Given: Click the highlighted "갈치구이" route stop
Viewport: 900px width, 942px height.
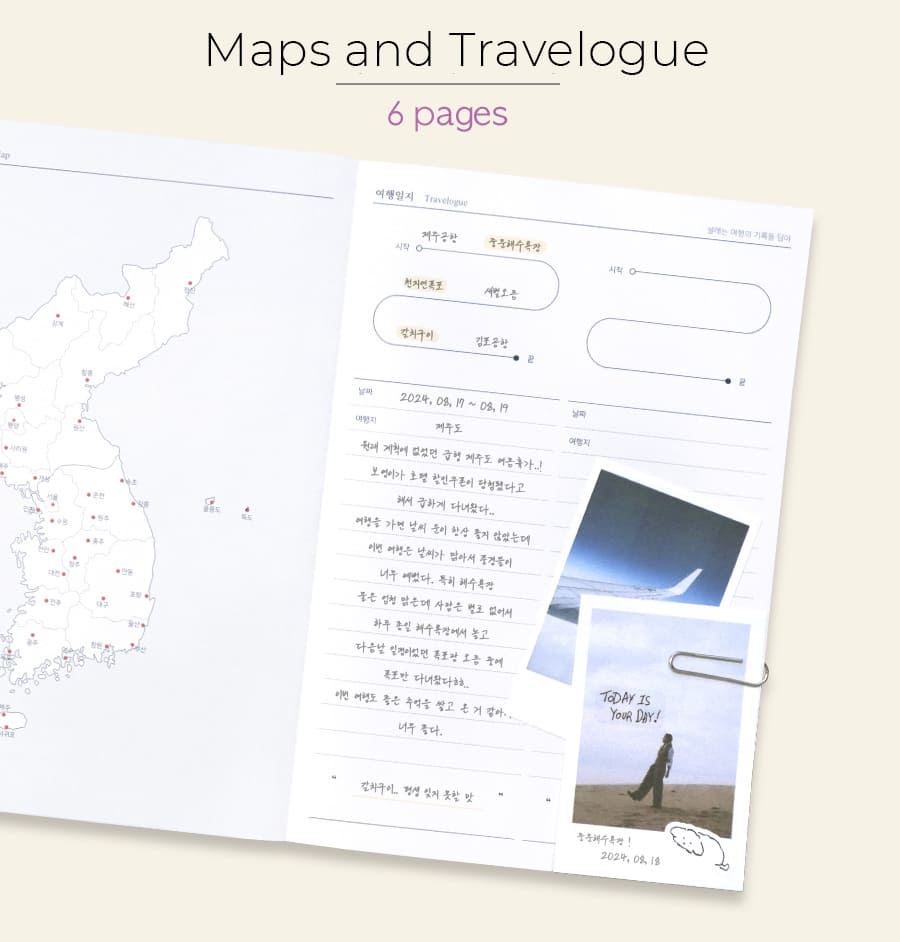Looking at the screenshot, I should point(416,333).
